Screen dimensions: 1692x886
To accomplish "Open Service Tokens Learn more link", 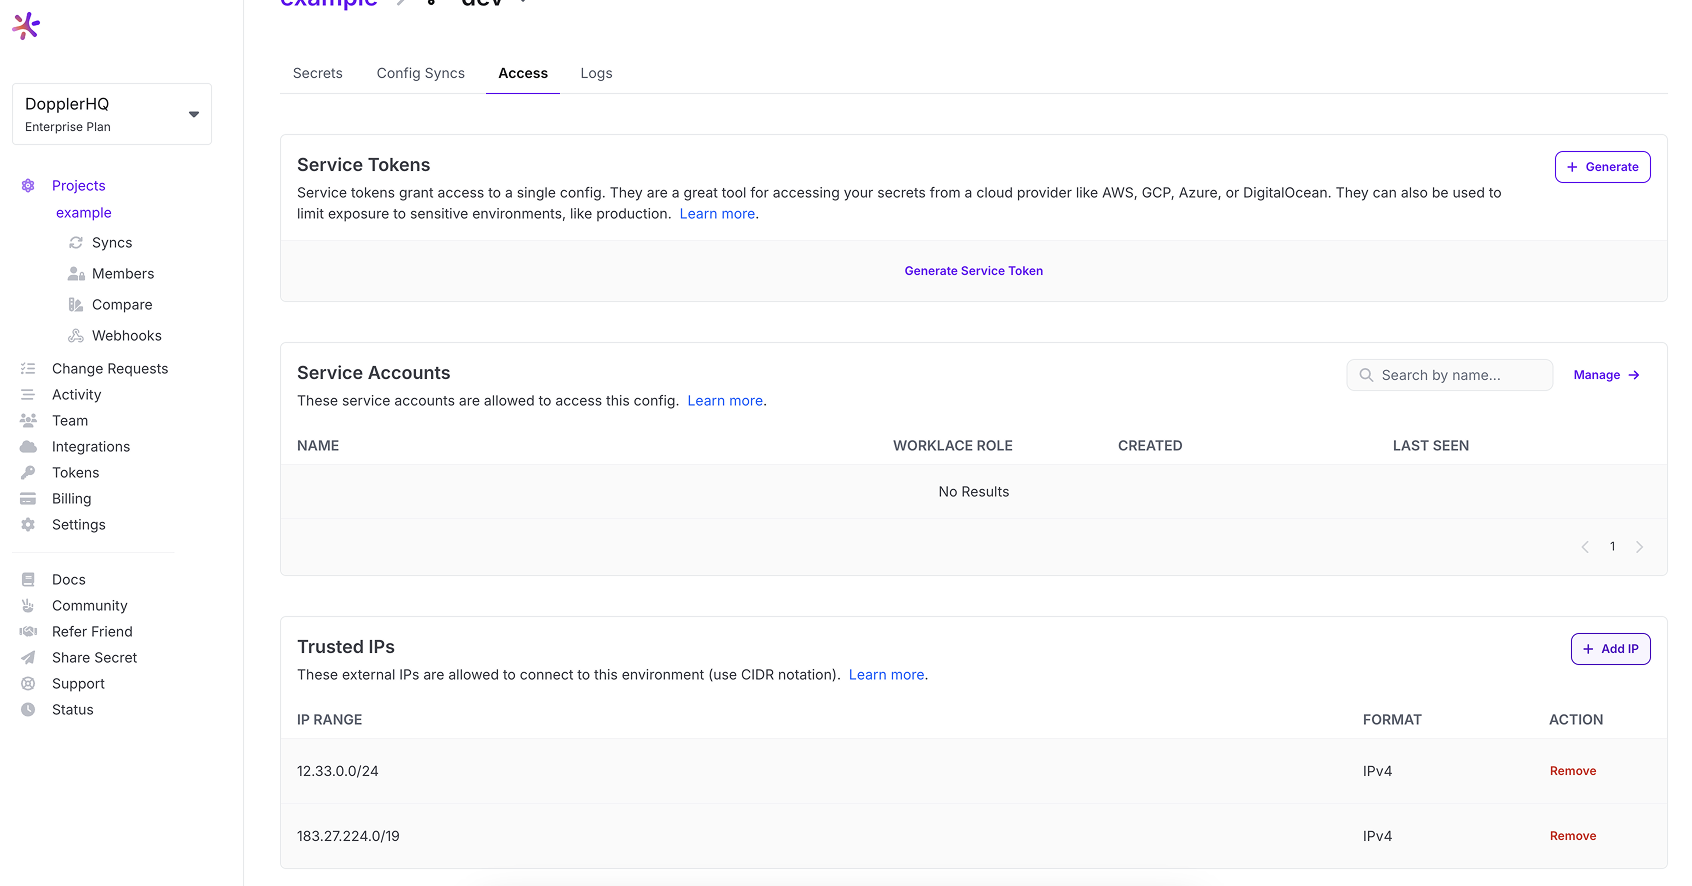I will pos(717,214).
